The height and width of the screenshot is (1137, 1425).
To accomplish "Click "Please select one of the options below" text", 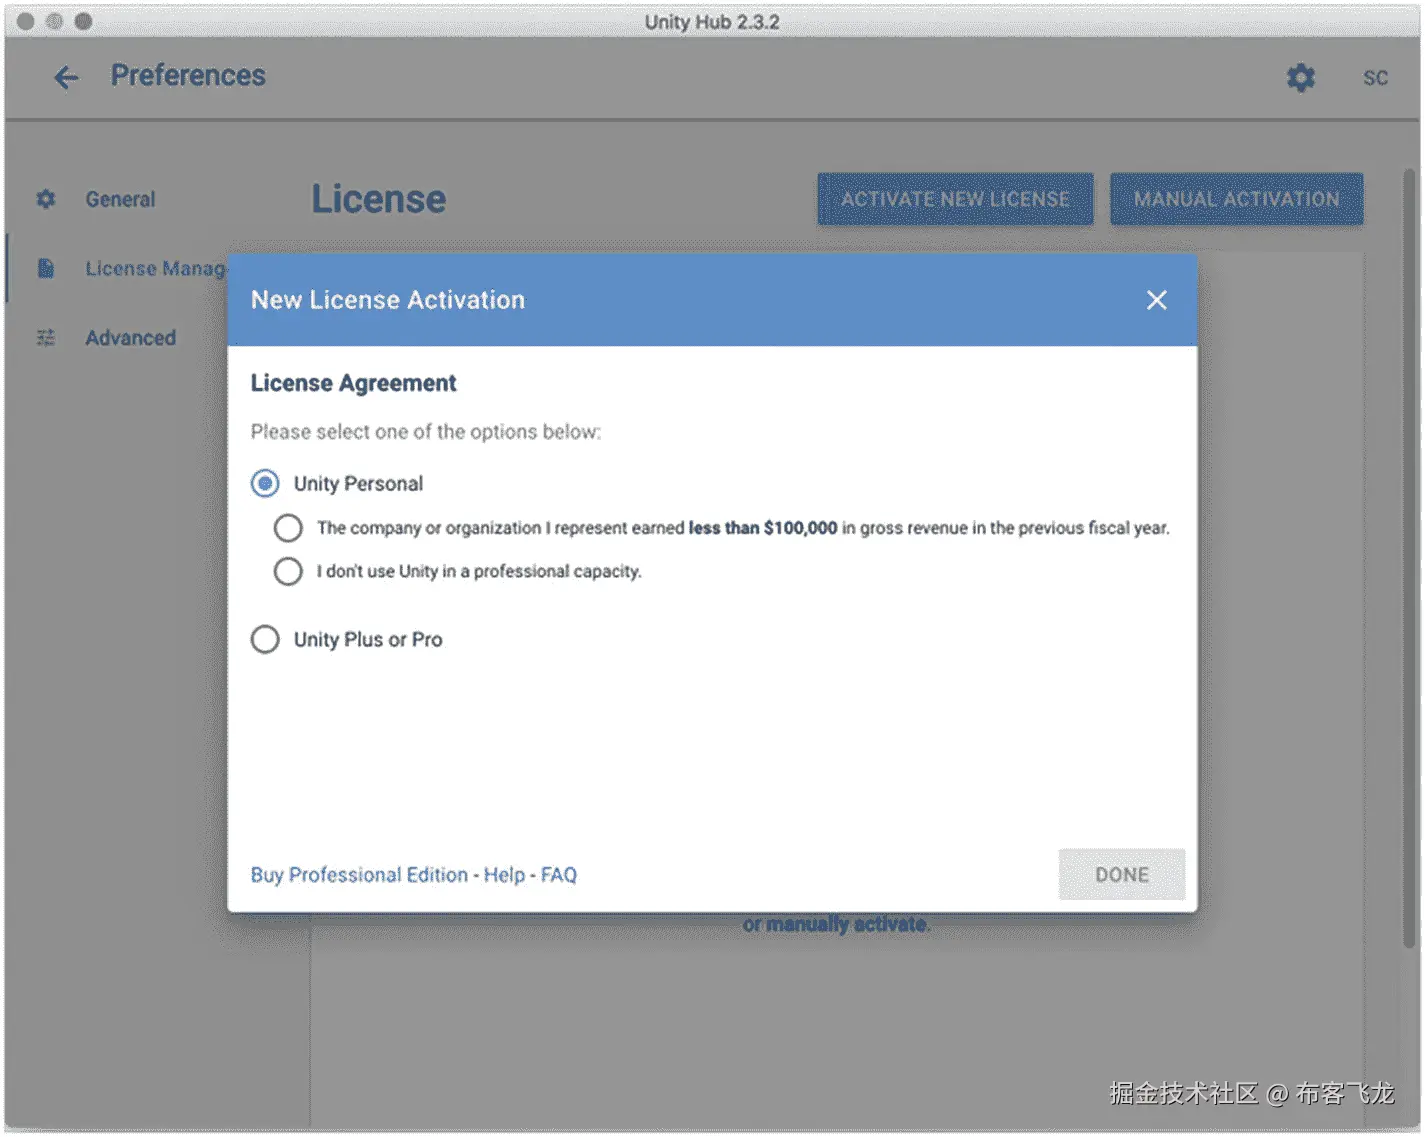I will (x=426, y=432).
